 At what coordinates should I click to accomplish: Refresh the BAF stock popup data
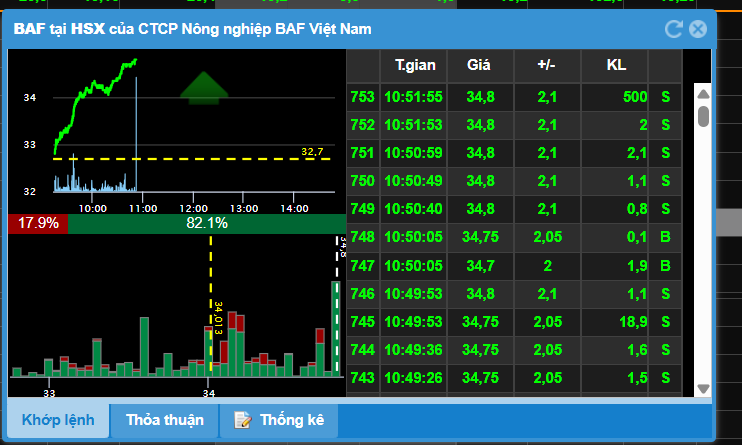[x=673, y=29]
